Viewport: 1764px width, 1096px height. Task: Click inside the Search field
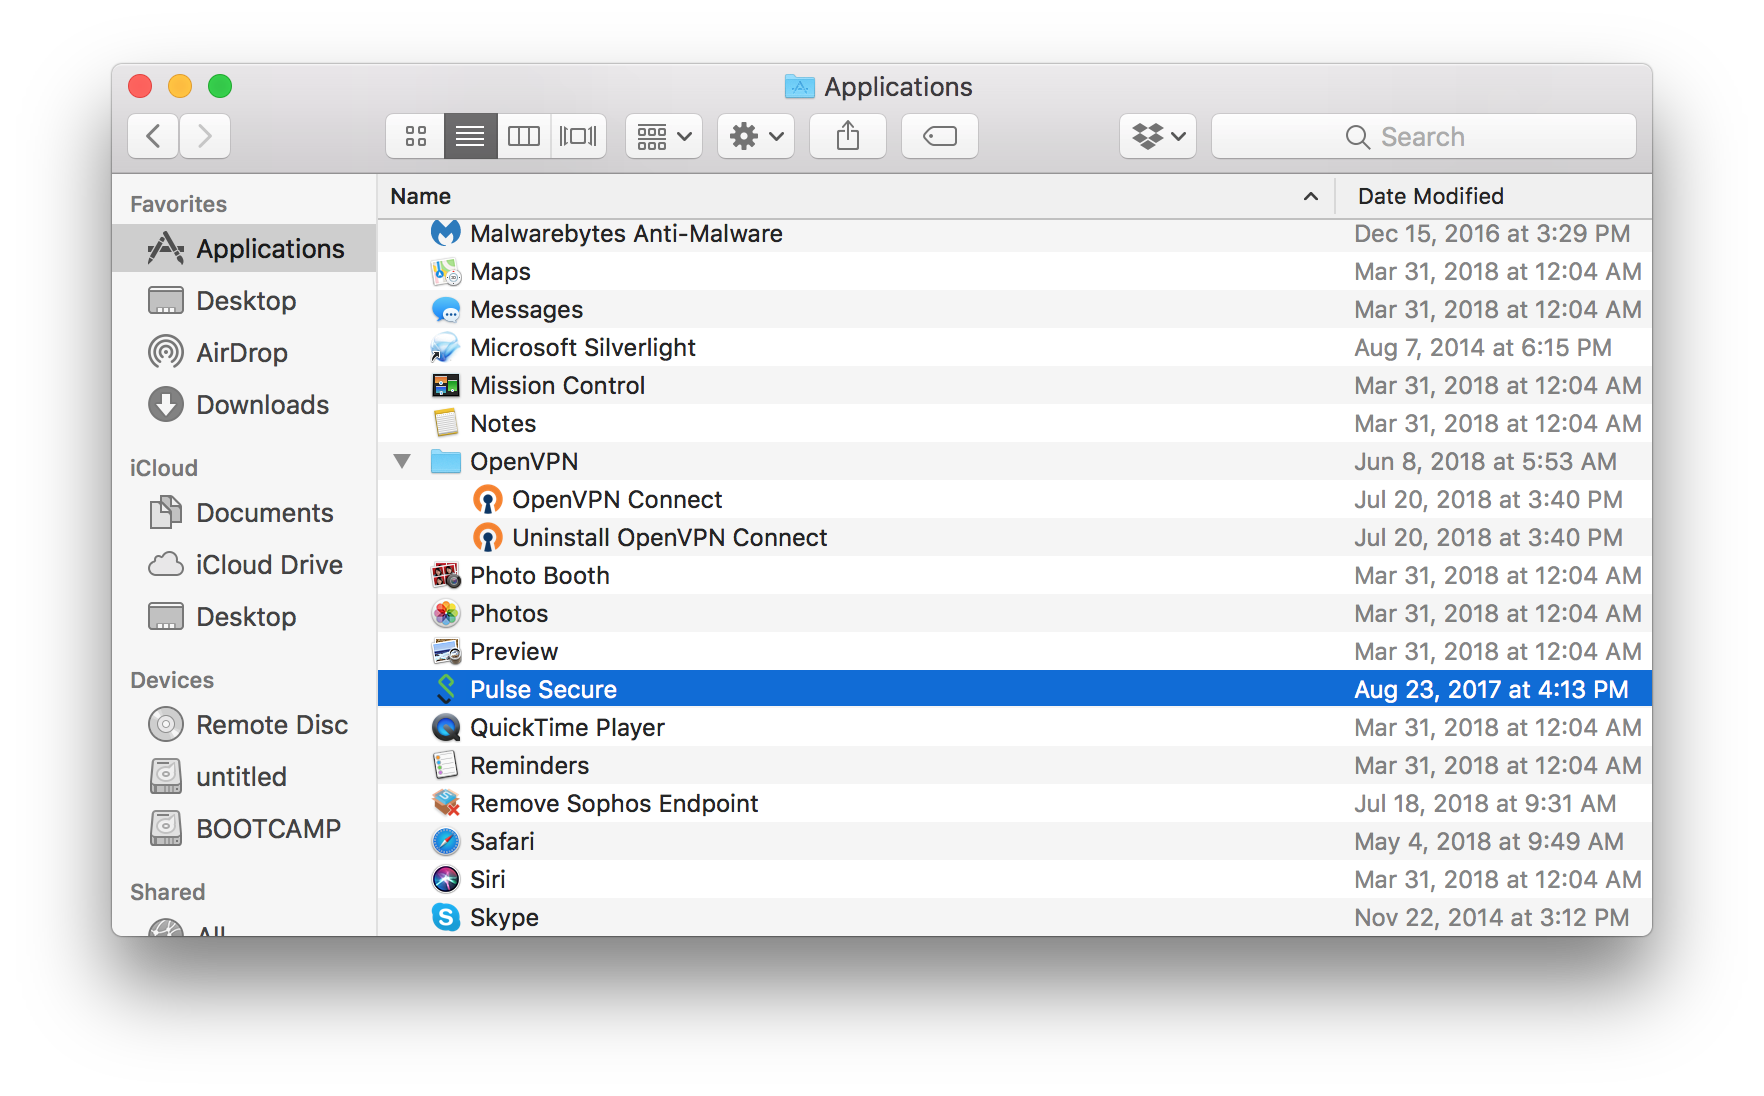[1424, 136]
